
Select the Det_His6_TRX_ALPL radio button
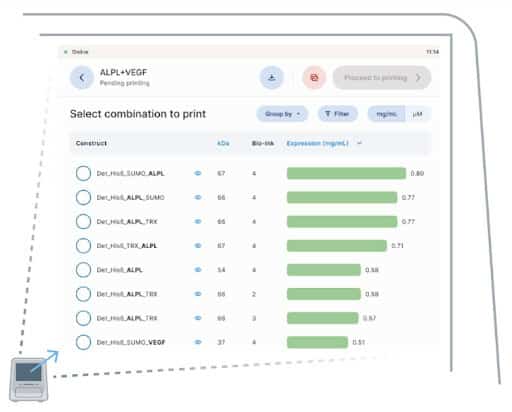click(83, 246)
